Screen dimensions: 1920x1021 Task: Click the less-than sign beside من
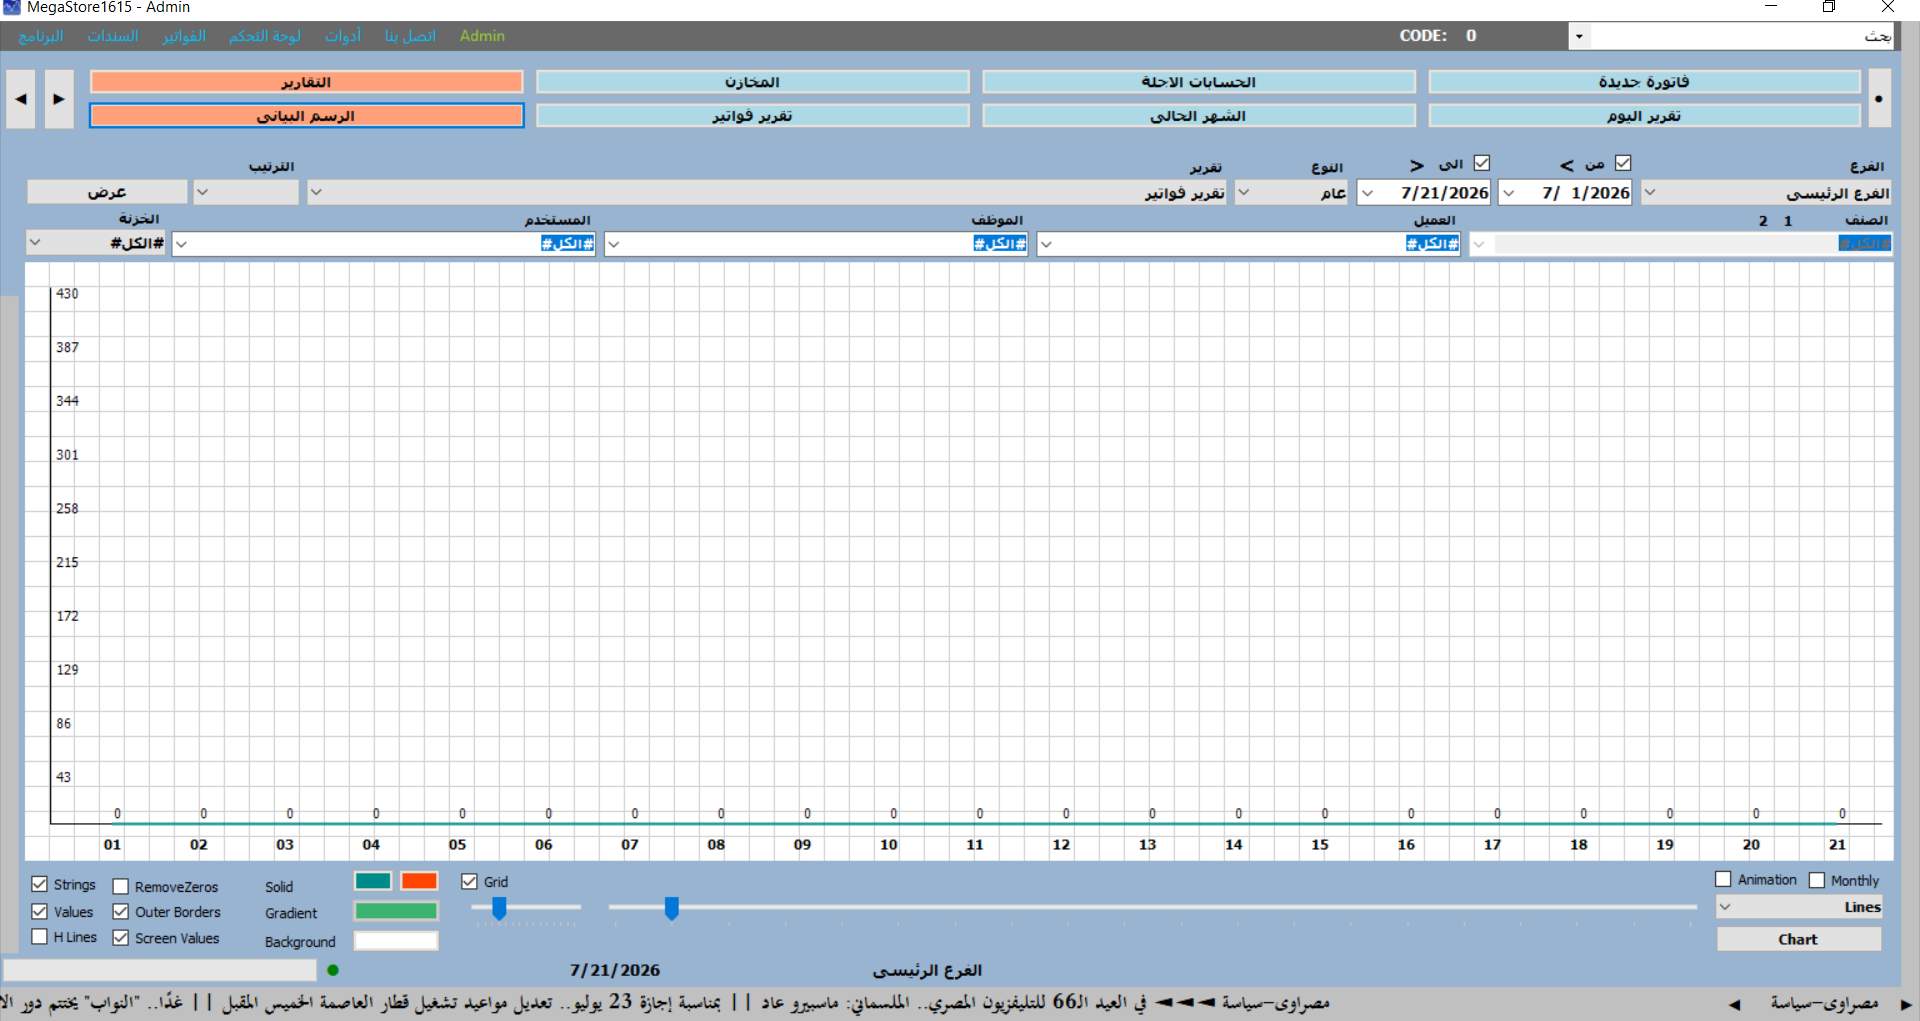click(1567, 165)
